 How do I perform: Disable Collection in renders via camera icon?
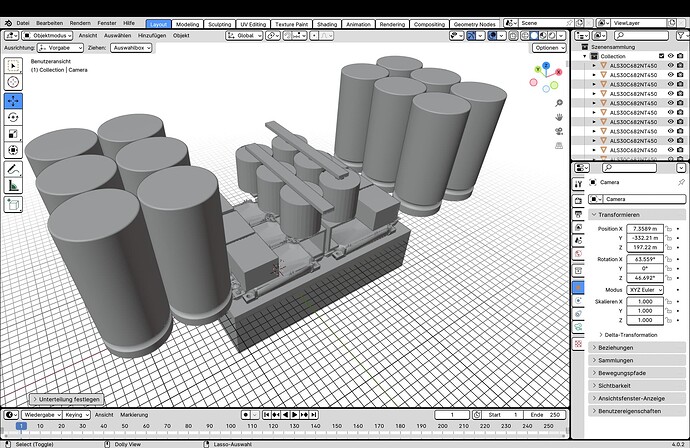tap(680, 56)
